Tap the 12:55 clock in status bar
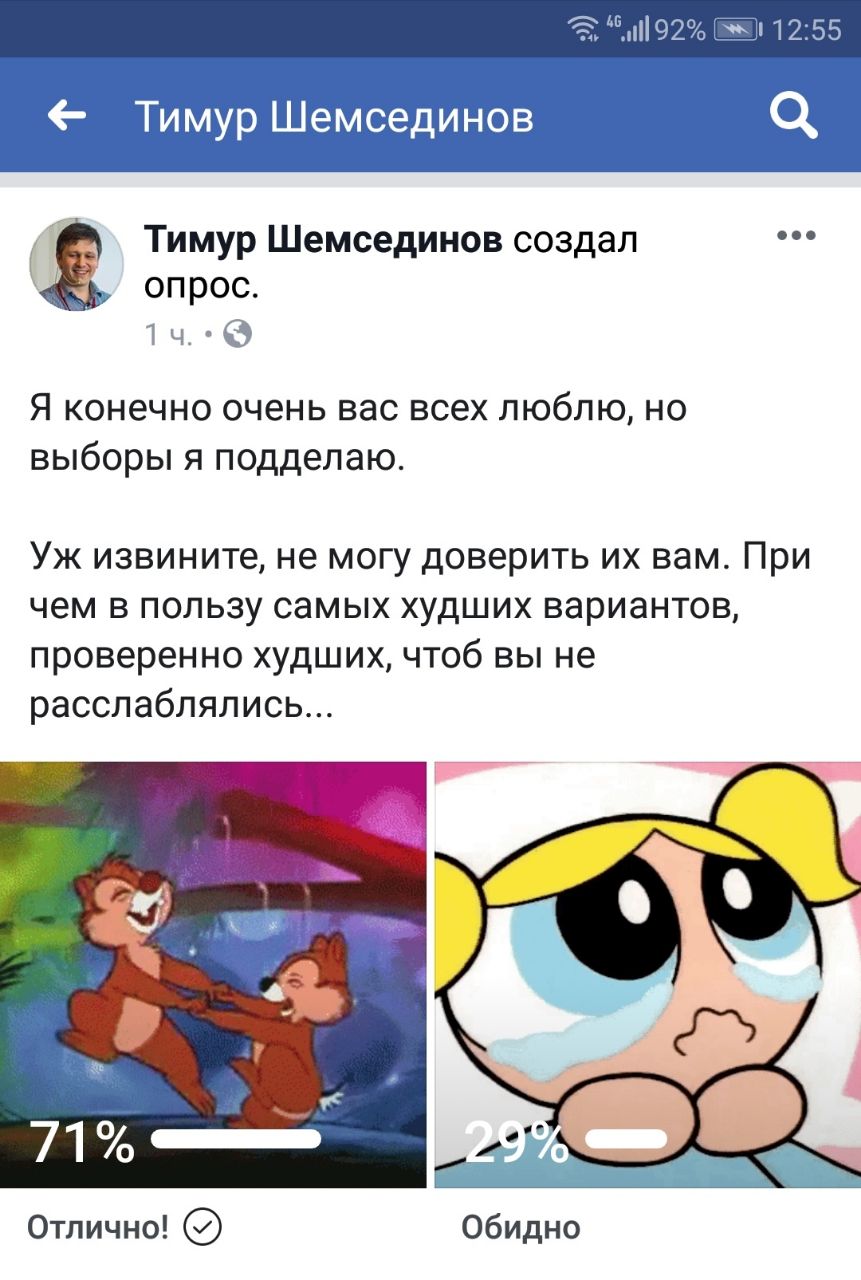The width and height of the screenshot is (861, 1280). 808,31
